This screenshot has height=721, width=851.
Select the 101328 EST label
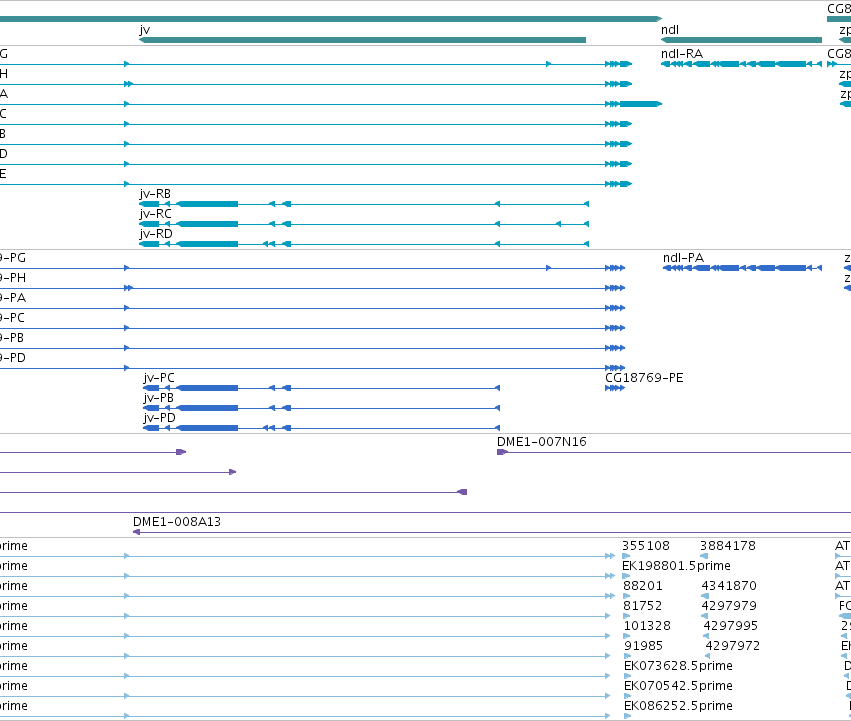pyautogui.click(x=647, y=626)
